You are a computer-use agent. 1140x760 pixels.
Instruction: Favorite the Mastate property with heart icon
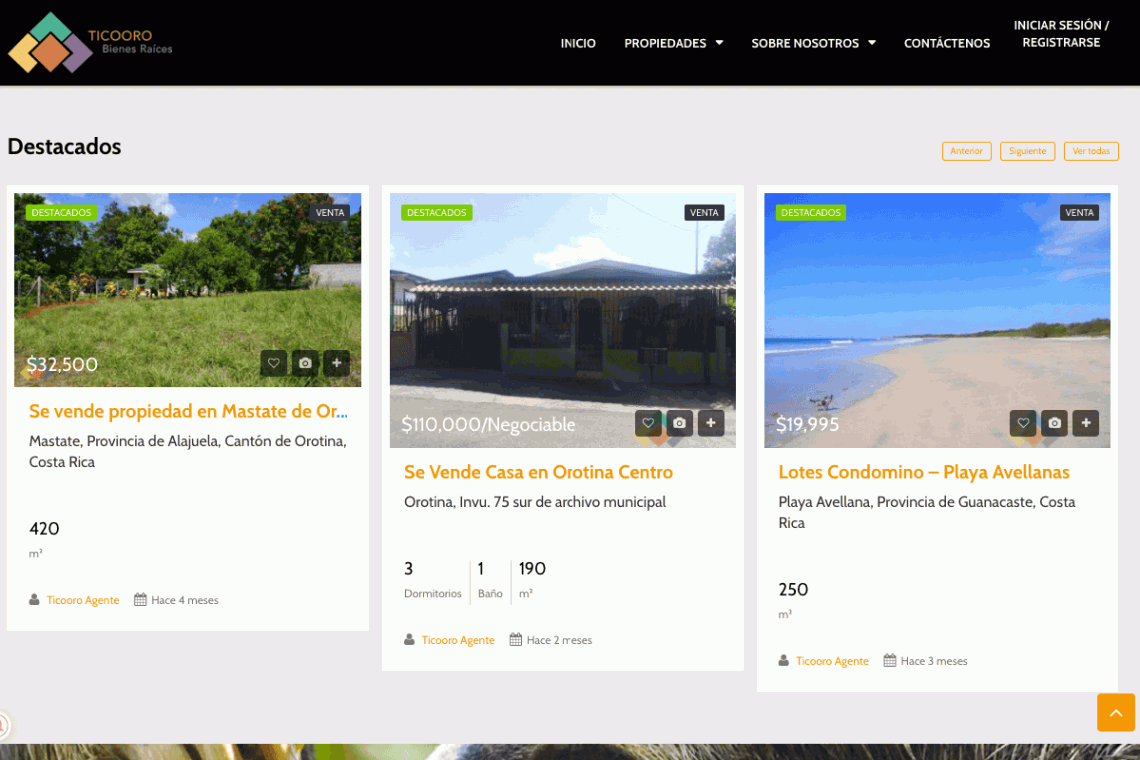point(274,363)
